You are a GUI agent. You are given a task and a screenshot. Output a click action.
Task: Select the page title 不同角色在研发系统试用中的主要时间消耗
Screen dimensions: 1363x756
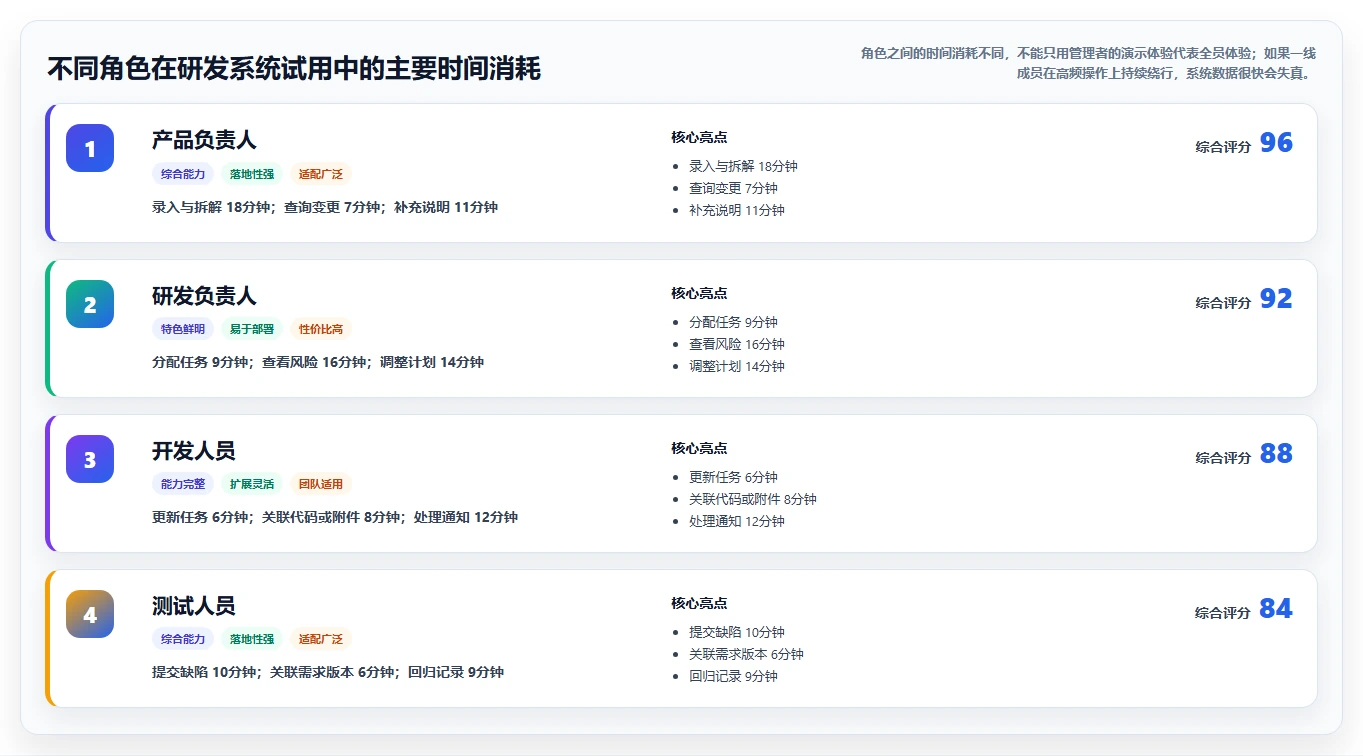294,69
